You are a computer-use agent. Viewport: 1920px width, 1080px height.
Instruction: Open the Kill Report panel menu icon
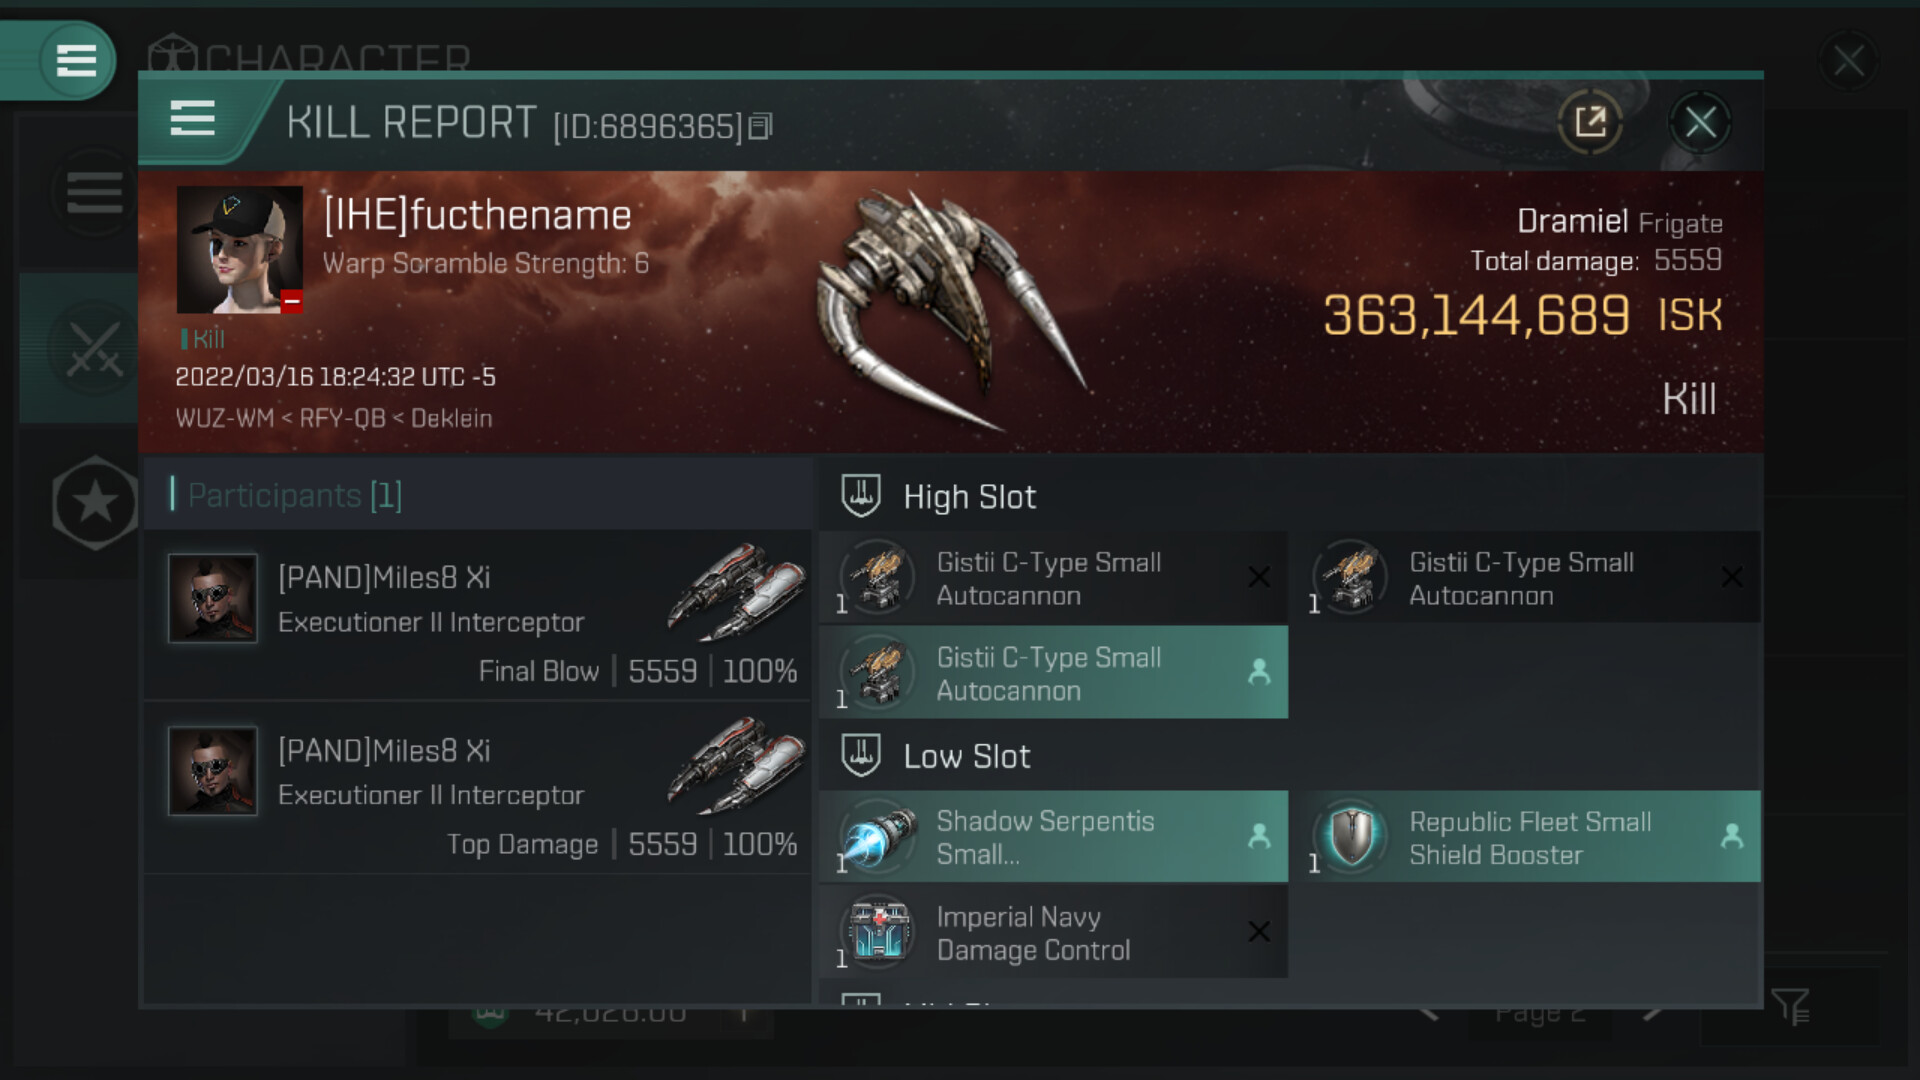192,119
